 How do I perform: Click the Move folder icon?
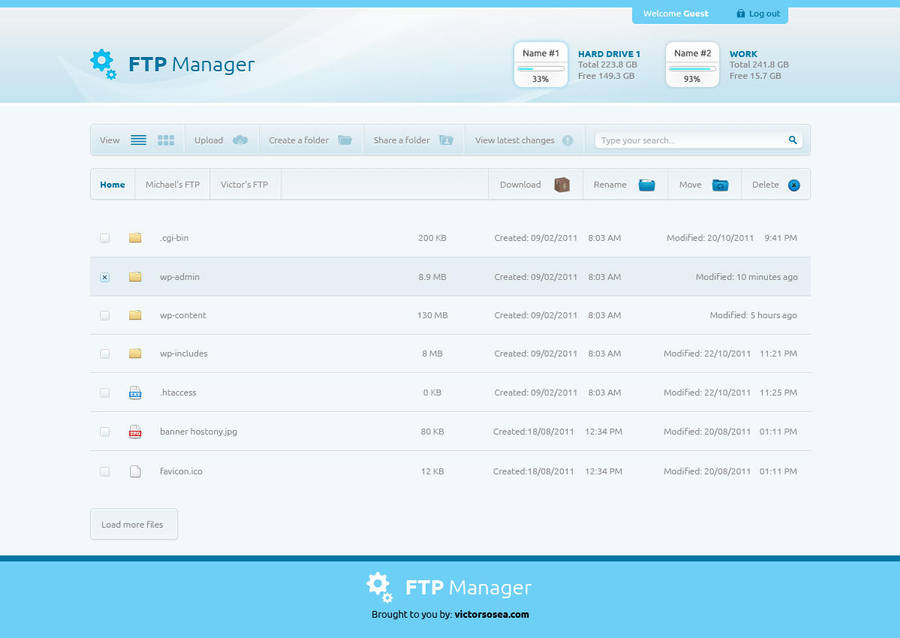tap(720, 185)
